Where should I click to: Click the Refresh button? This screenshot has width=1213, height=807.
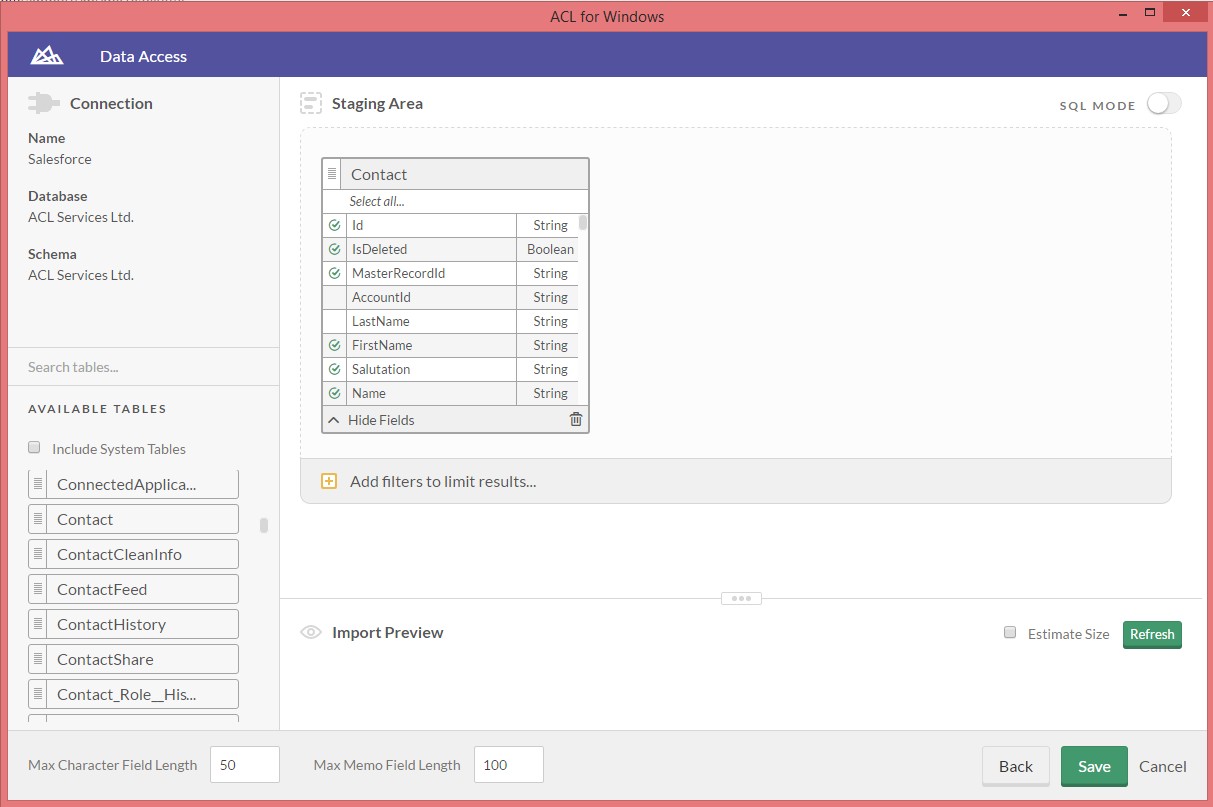point(1151,634)
